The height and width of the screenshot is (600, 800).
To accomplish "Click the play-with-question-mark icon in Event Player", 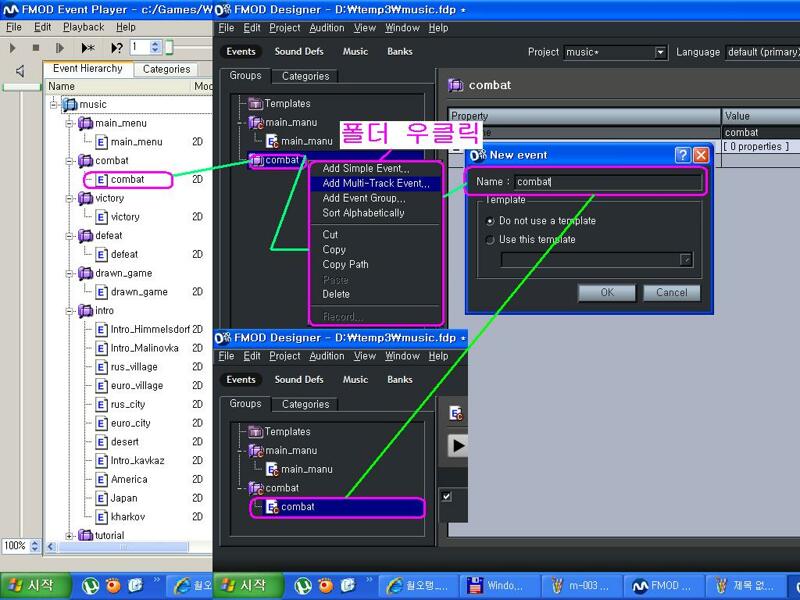I will 117,48.
